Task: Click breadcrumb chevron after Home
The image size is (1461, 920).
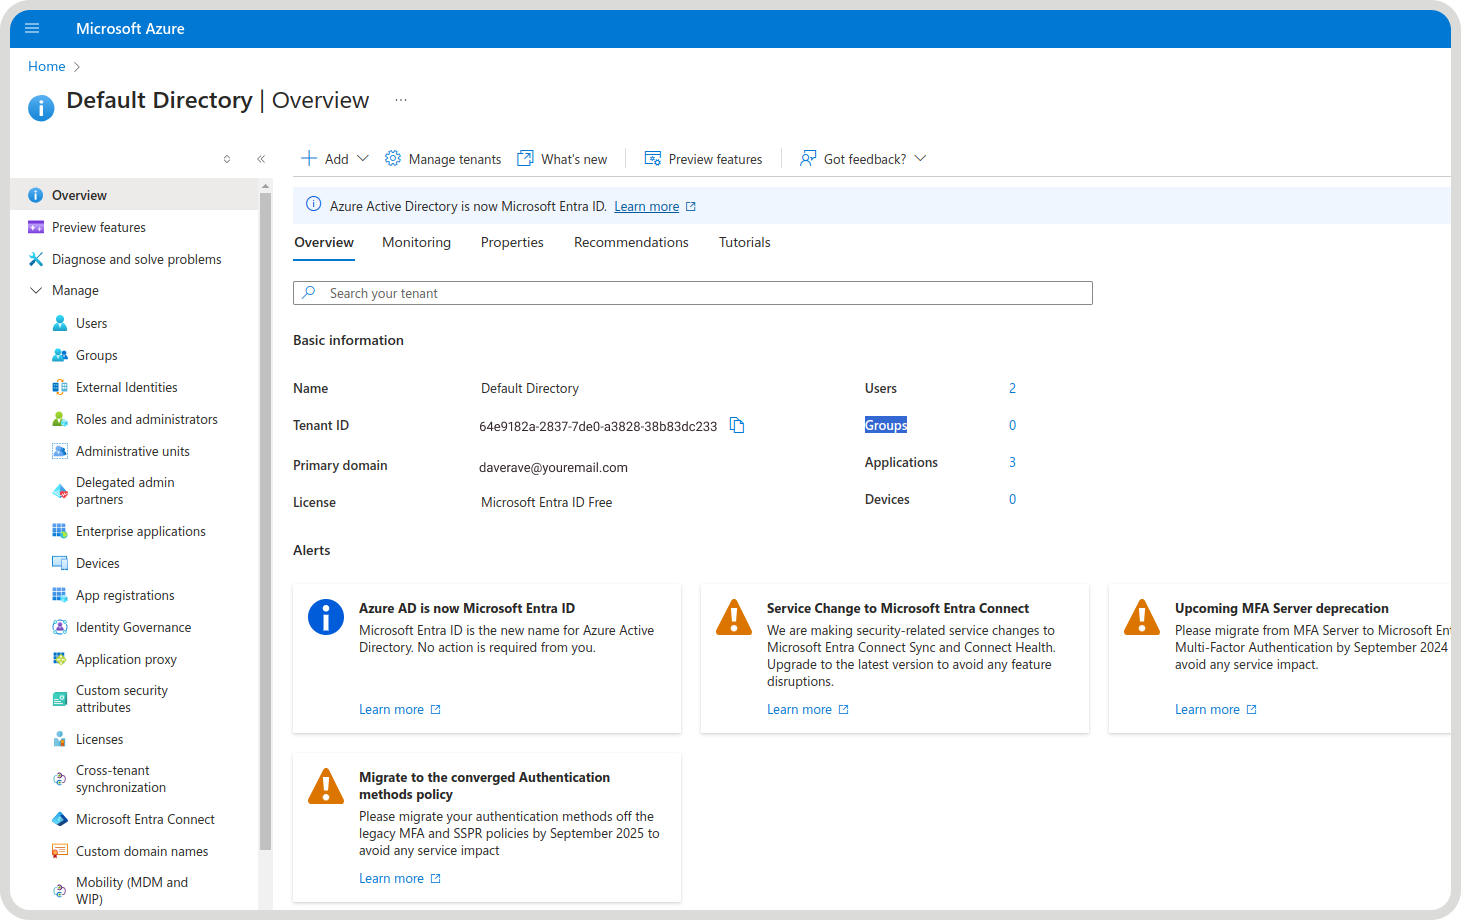Action: (77, 67)
